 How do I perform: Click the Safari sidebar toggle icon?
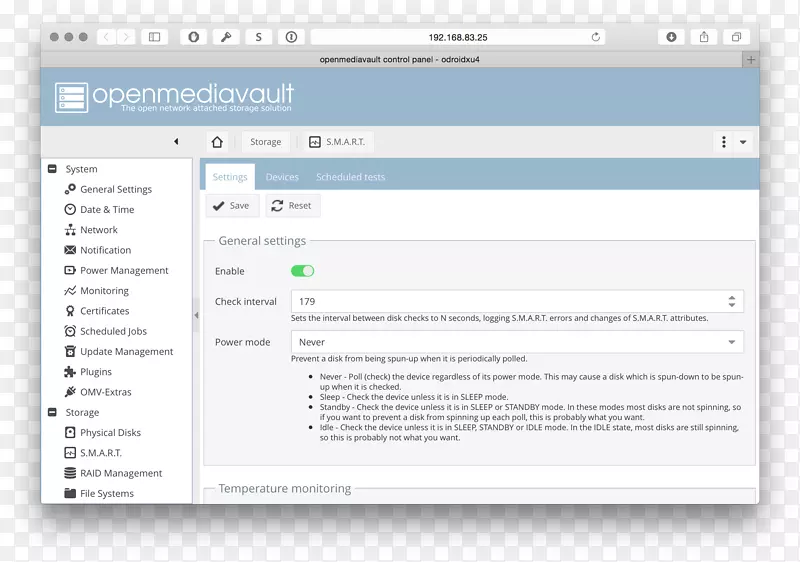154,37
